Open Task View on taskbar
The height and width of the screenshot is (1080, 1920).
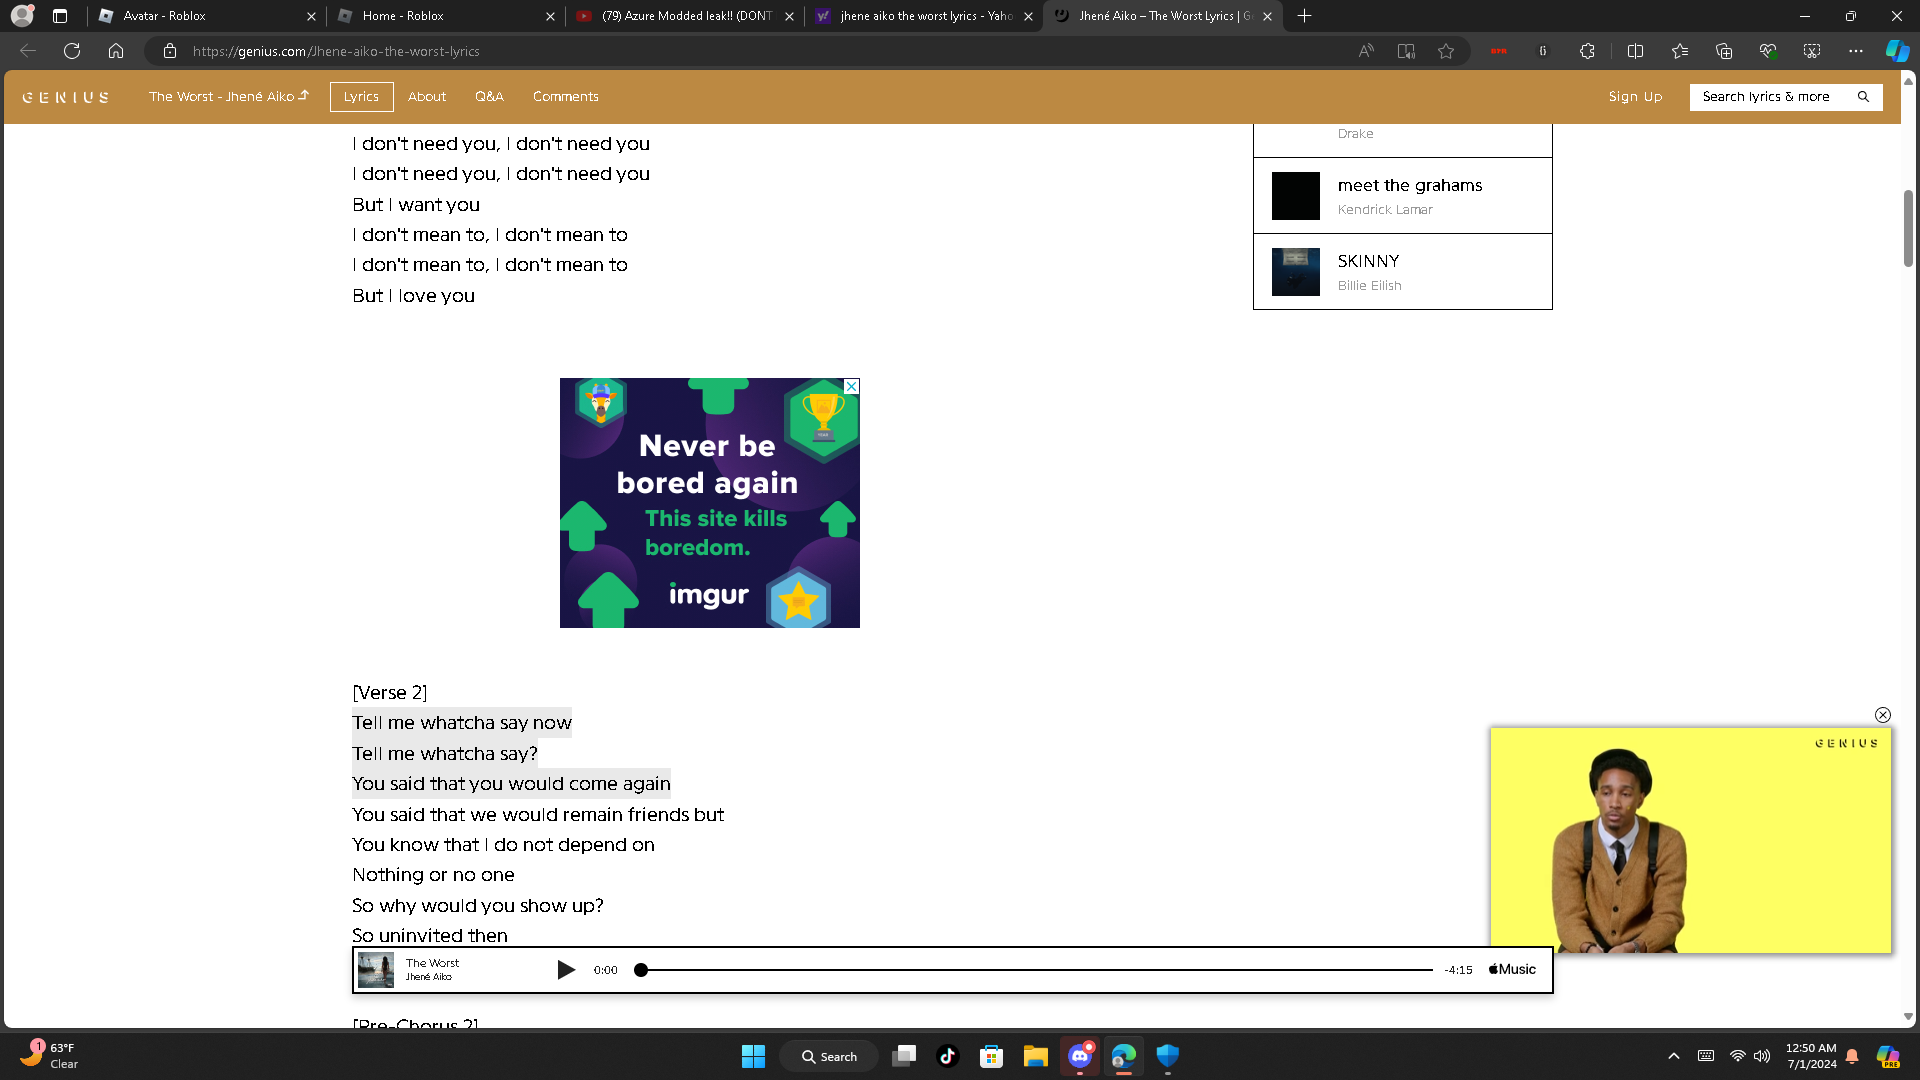tap(904, 1056)
